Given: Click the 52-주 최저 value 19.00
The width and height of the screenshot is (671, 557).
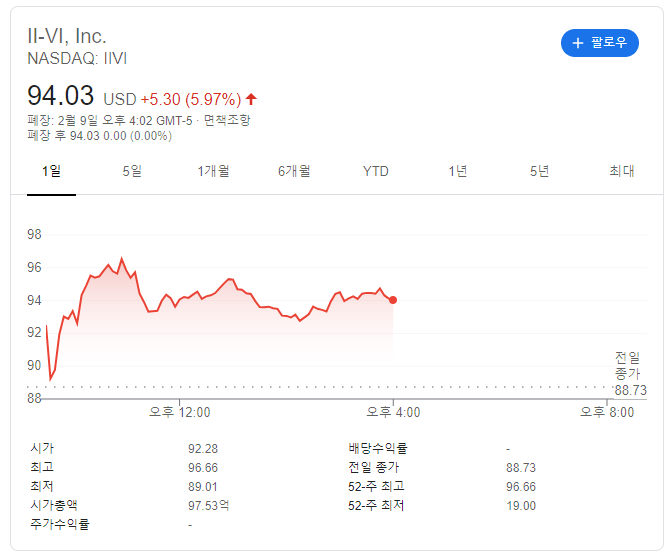Looking at the screenshot, I should (521, 506).
